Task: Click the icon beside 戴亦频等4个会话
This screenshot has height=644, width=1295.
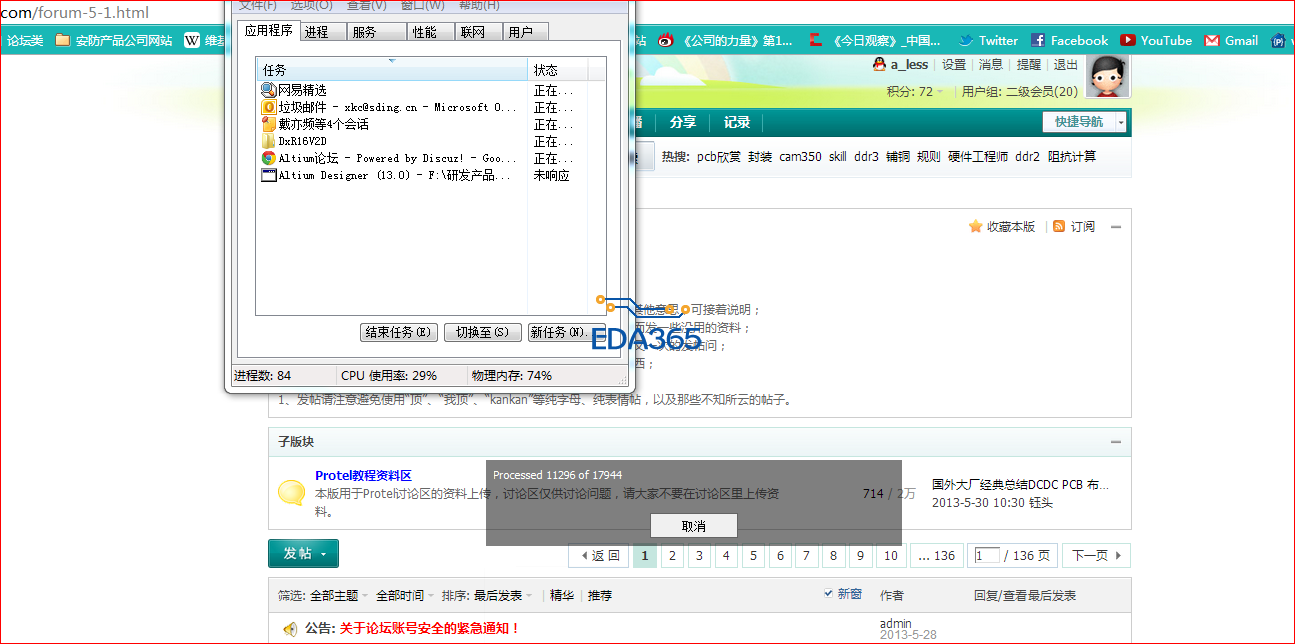Action: [x=268, y=124]
